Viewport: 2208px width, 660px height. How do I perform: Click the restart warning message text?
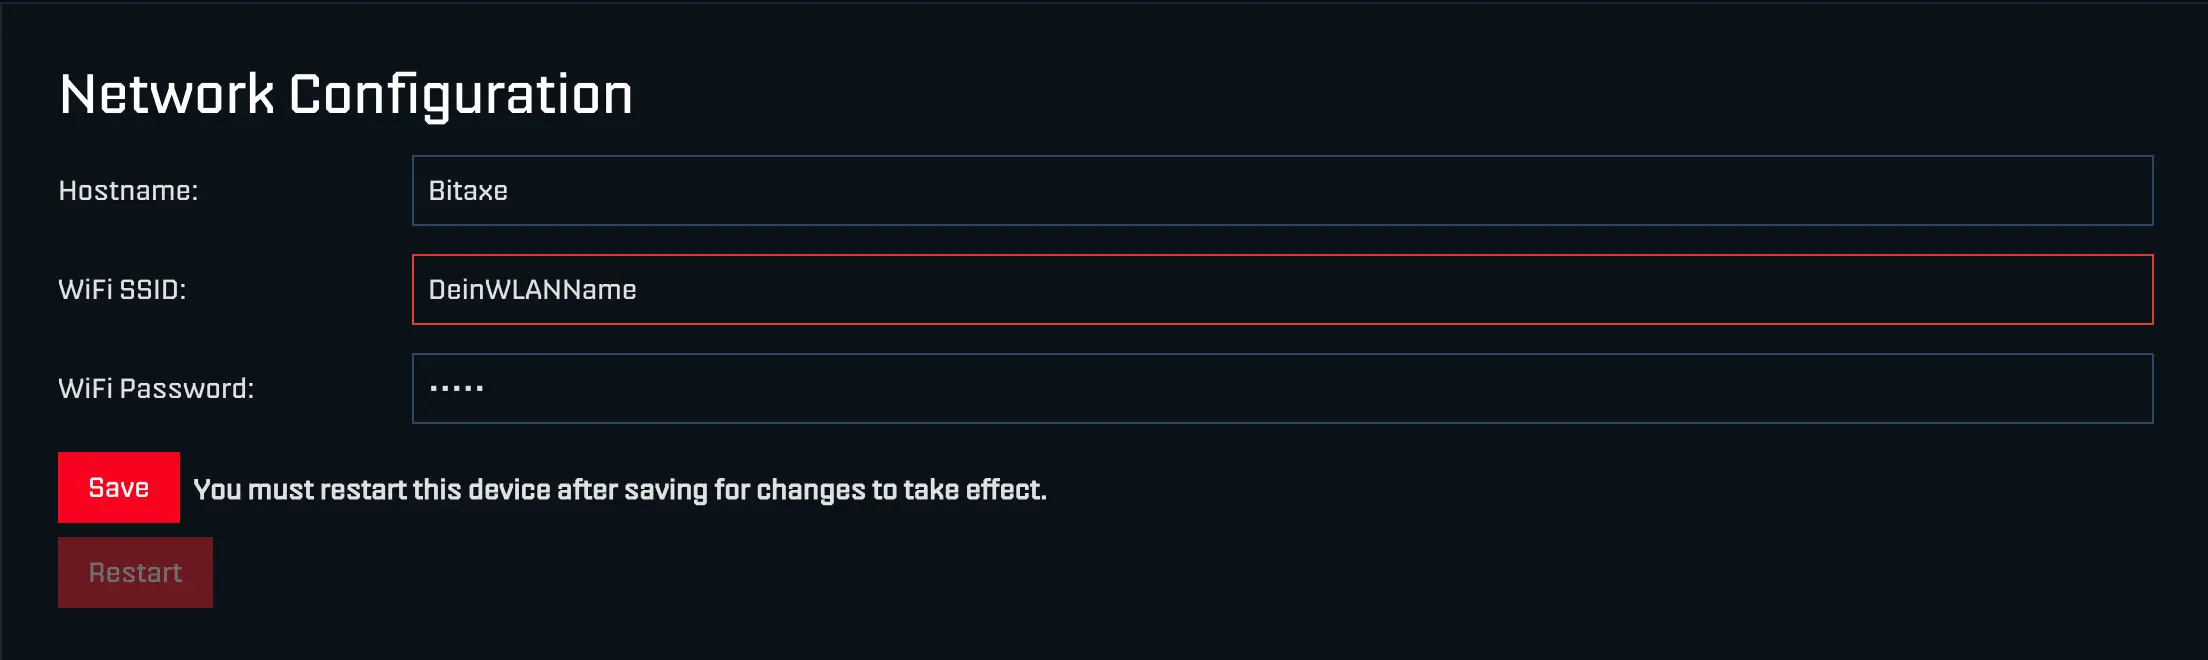point(619,490)
